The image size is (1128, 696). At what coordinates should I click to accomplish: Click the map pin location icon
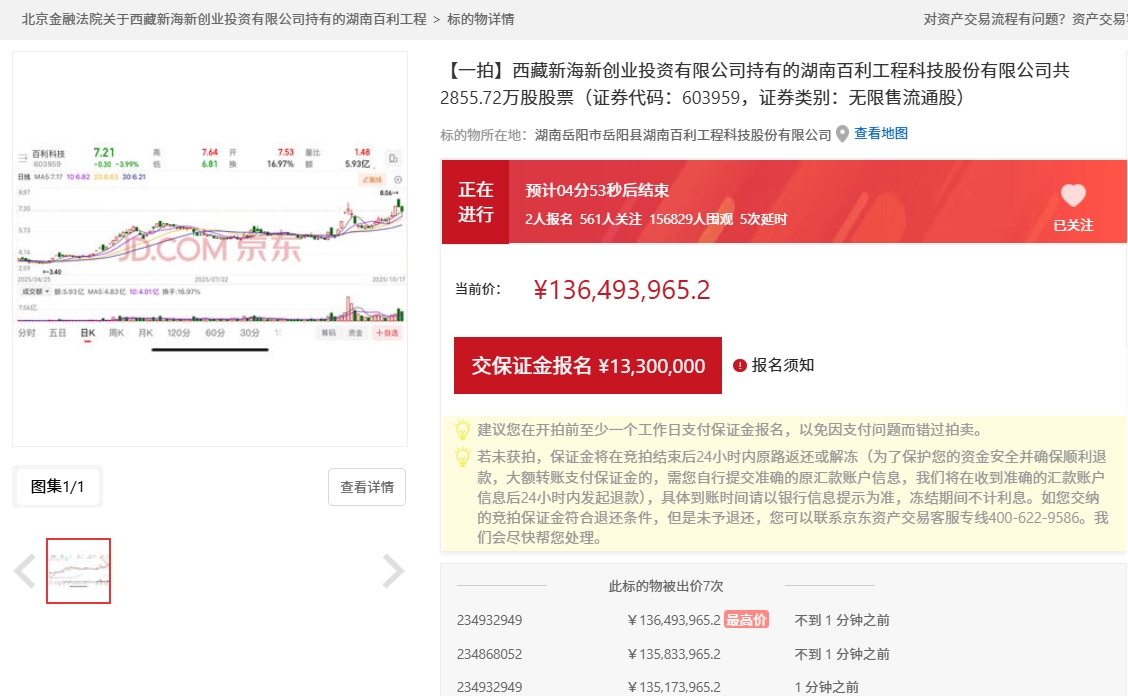pyautogui.click(x=842, y=135)
